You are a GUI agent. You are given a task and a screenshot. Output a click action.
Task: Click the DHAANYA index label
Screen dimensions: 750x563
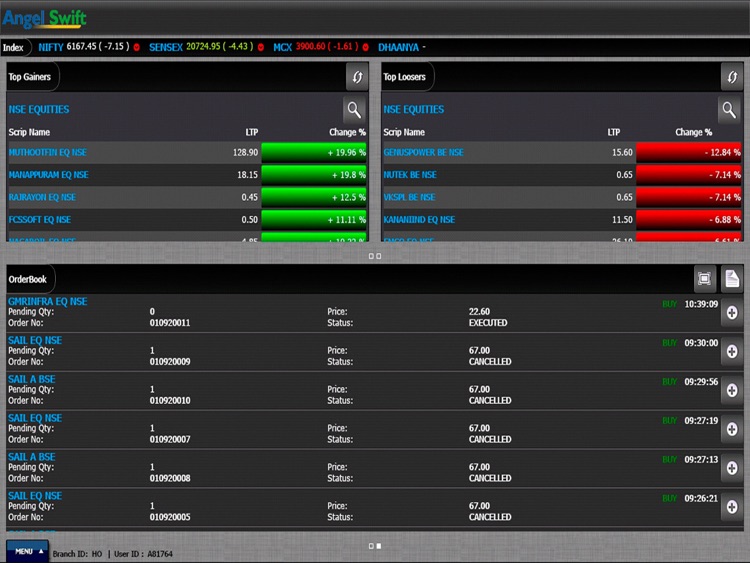(398, 47)
